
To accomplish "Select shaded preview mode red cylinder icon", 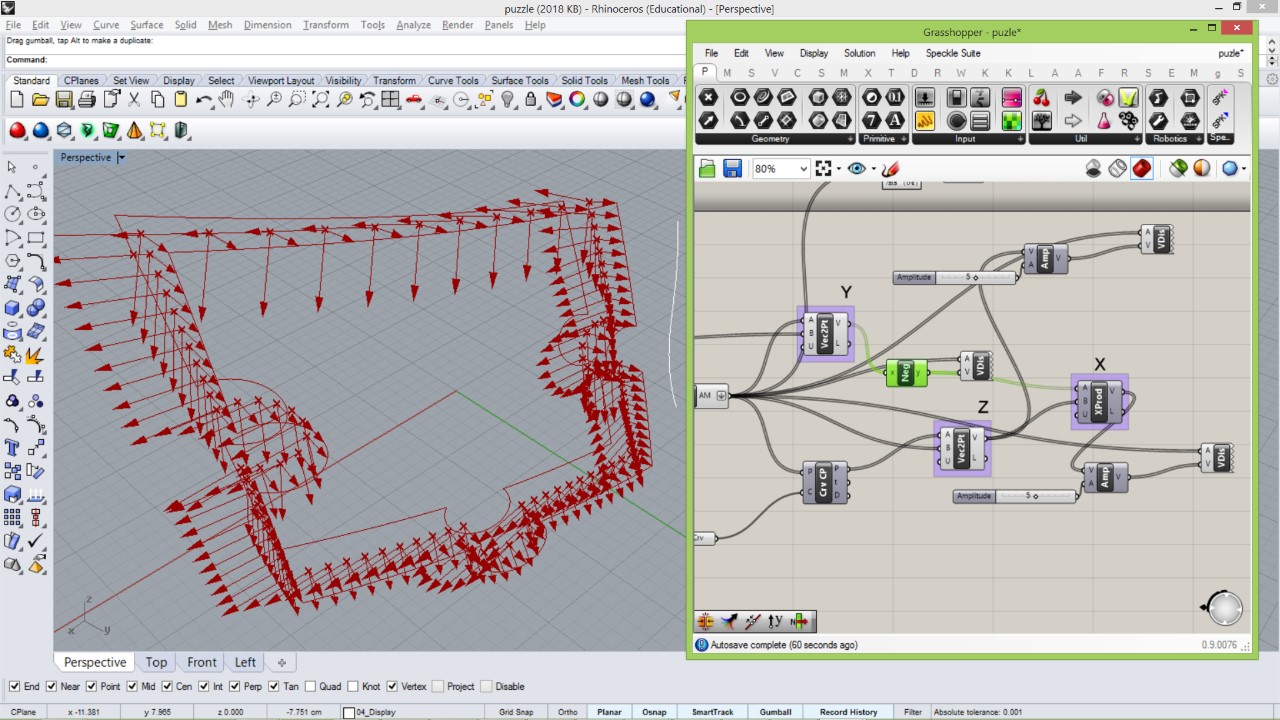I will (x=1142, y=169).
